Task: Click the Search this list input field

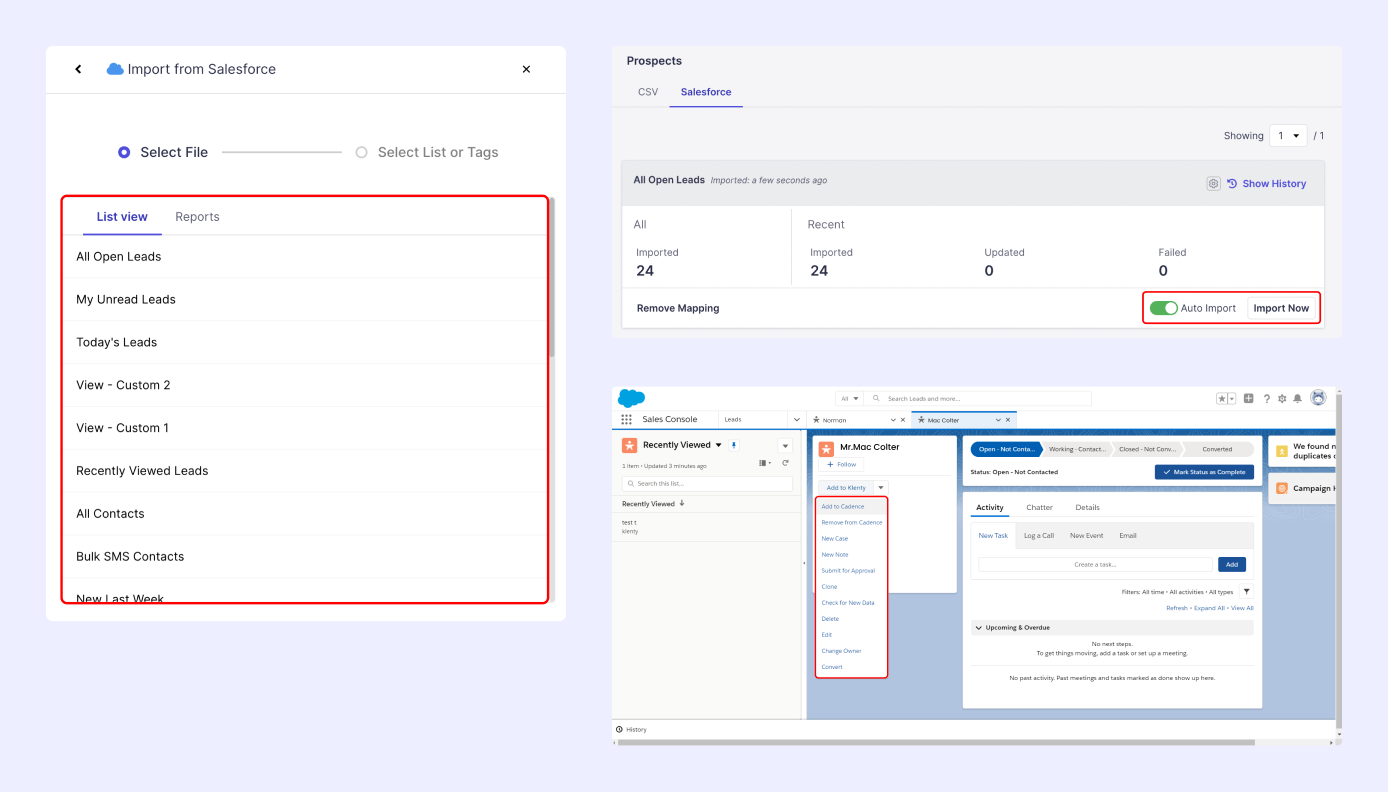Action: click(x=707, y=482)
